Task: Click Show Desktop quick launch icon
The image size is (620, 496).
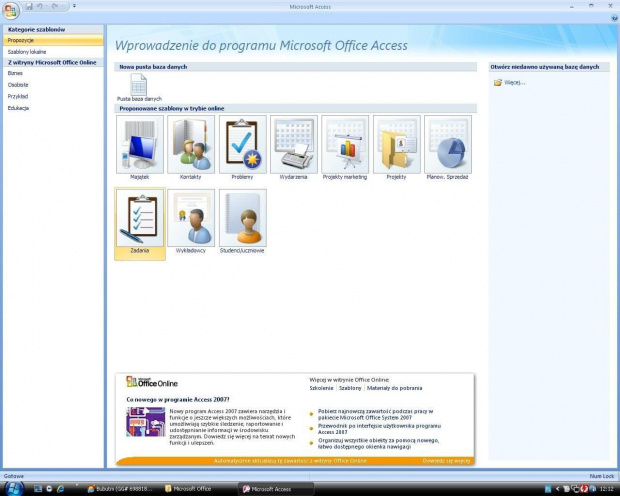Action: pos(38,489)
